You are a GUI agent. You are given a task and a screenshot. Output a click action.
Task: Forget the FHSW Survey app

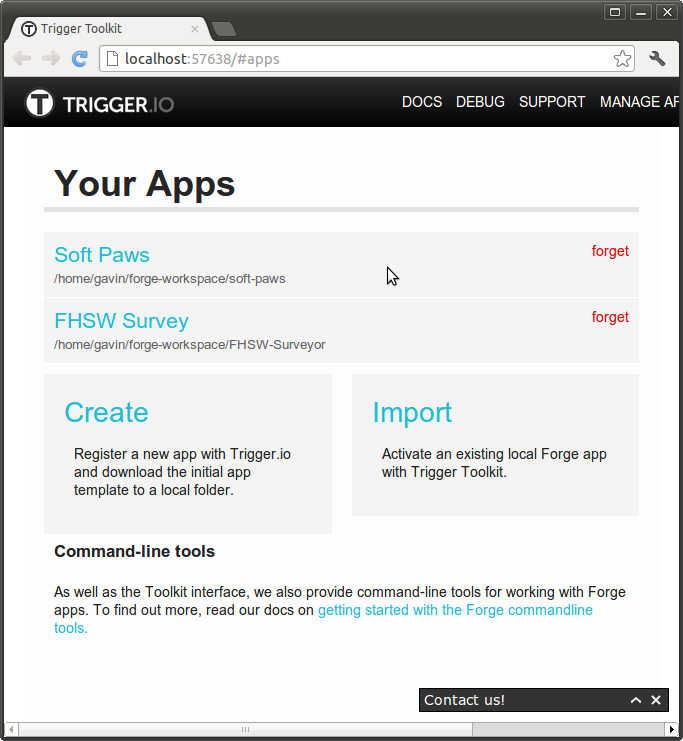point(610,317)
